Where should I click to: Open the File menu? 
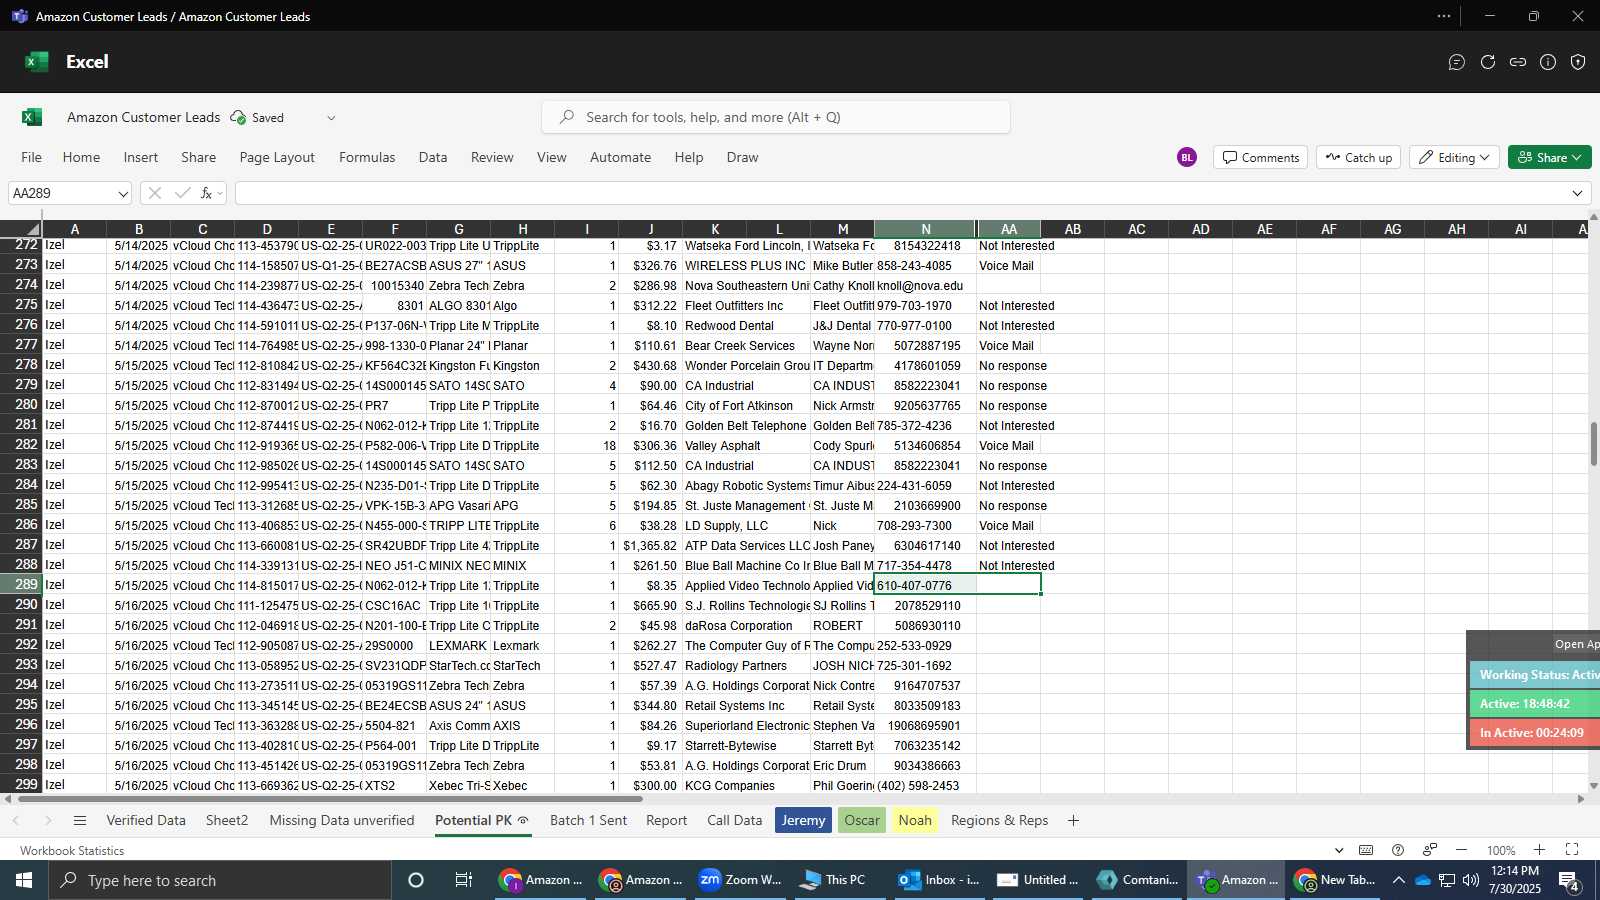click(x=32, y=157)
